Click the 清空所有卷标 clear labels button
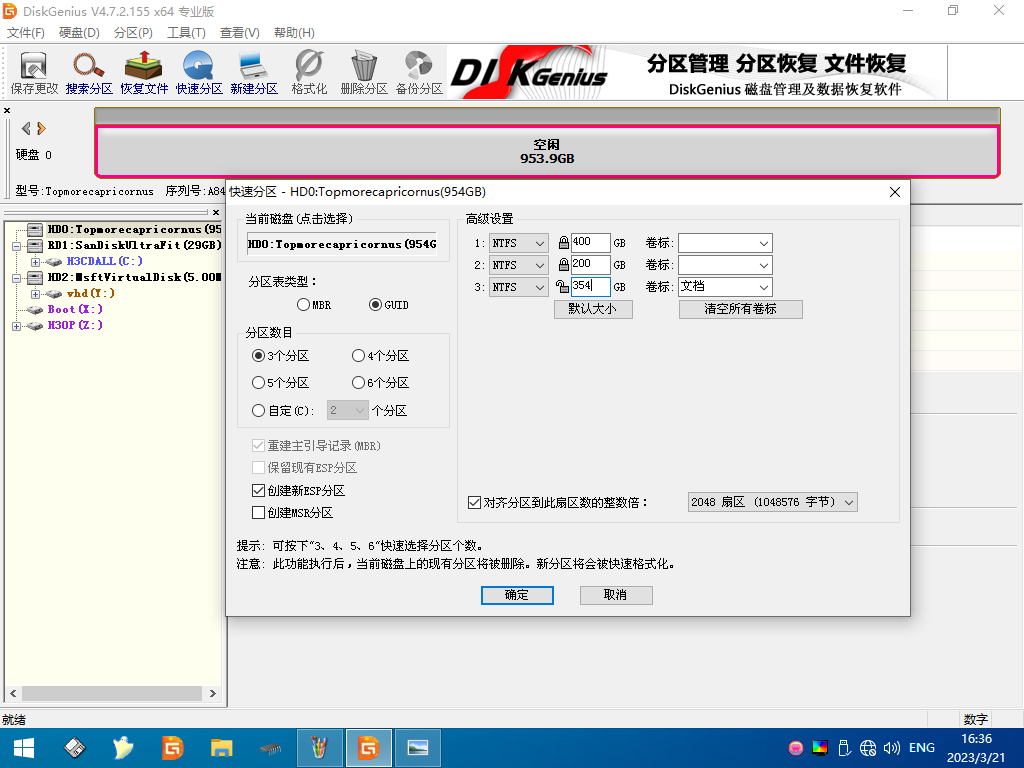1024x768 pixels. [741, 309]
